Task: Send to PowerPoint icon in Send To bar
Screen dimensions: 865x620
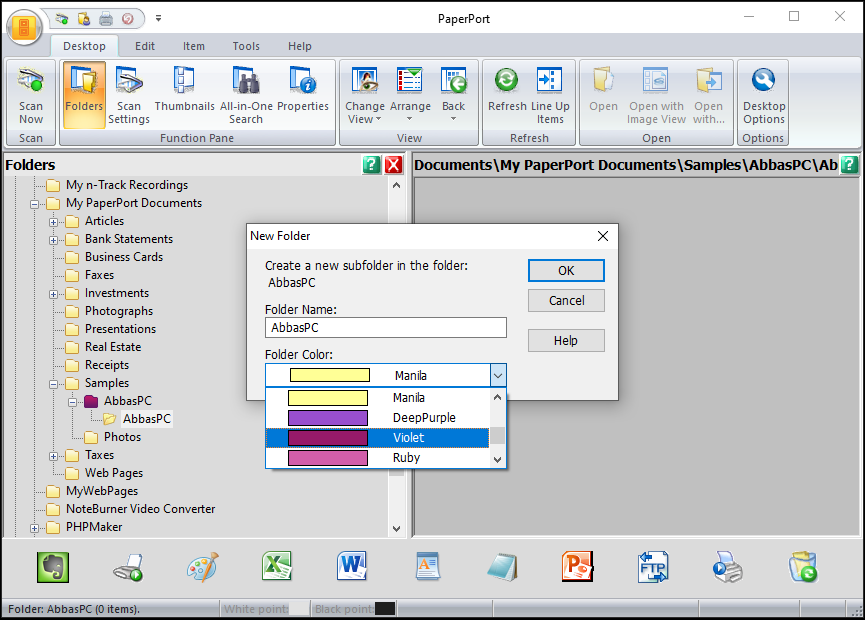Action: click(x=578, y=566)
